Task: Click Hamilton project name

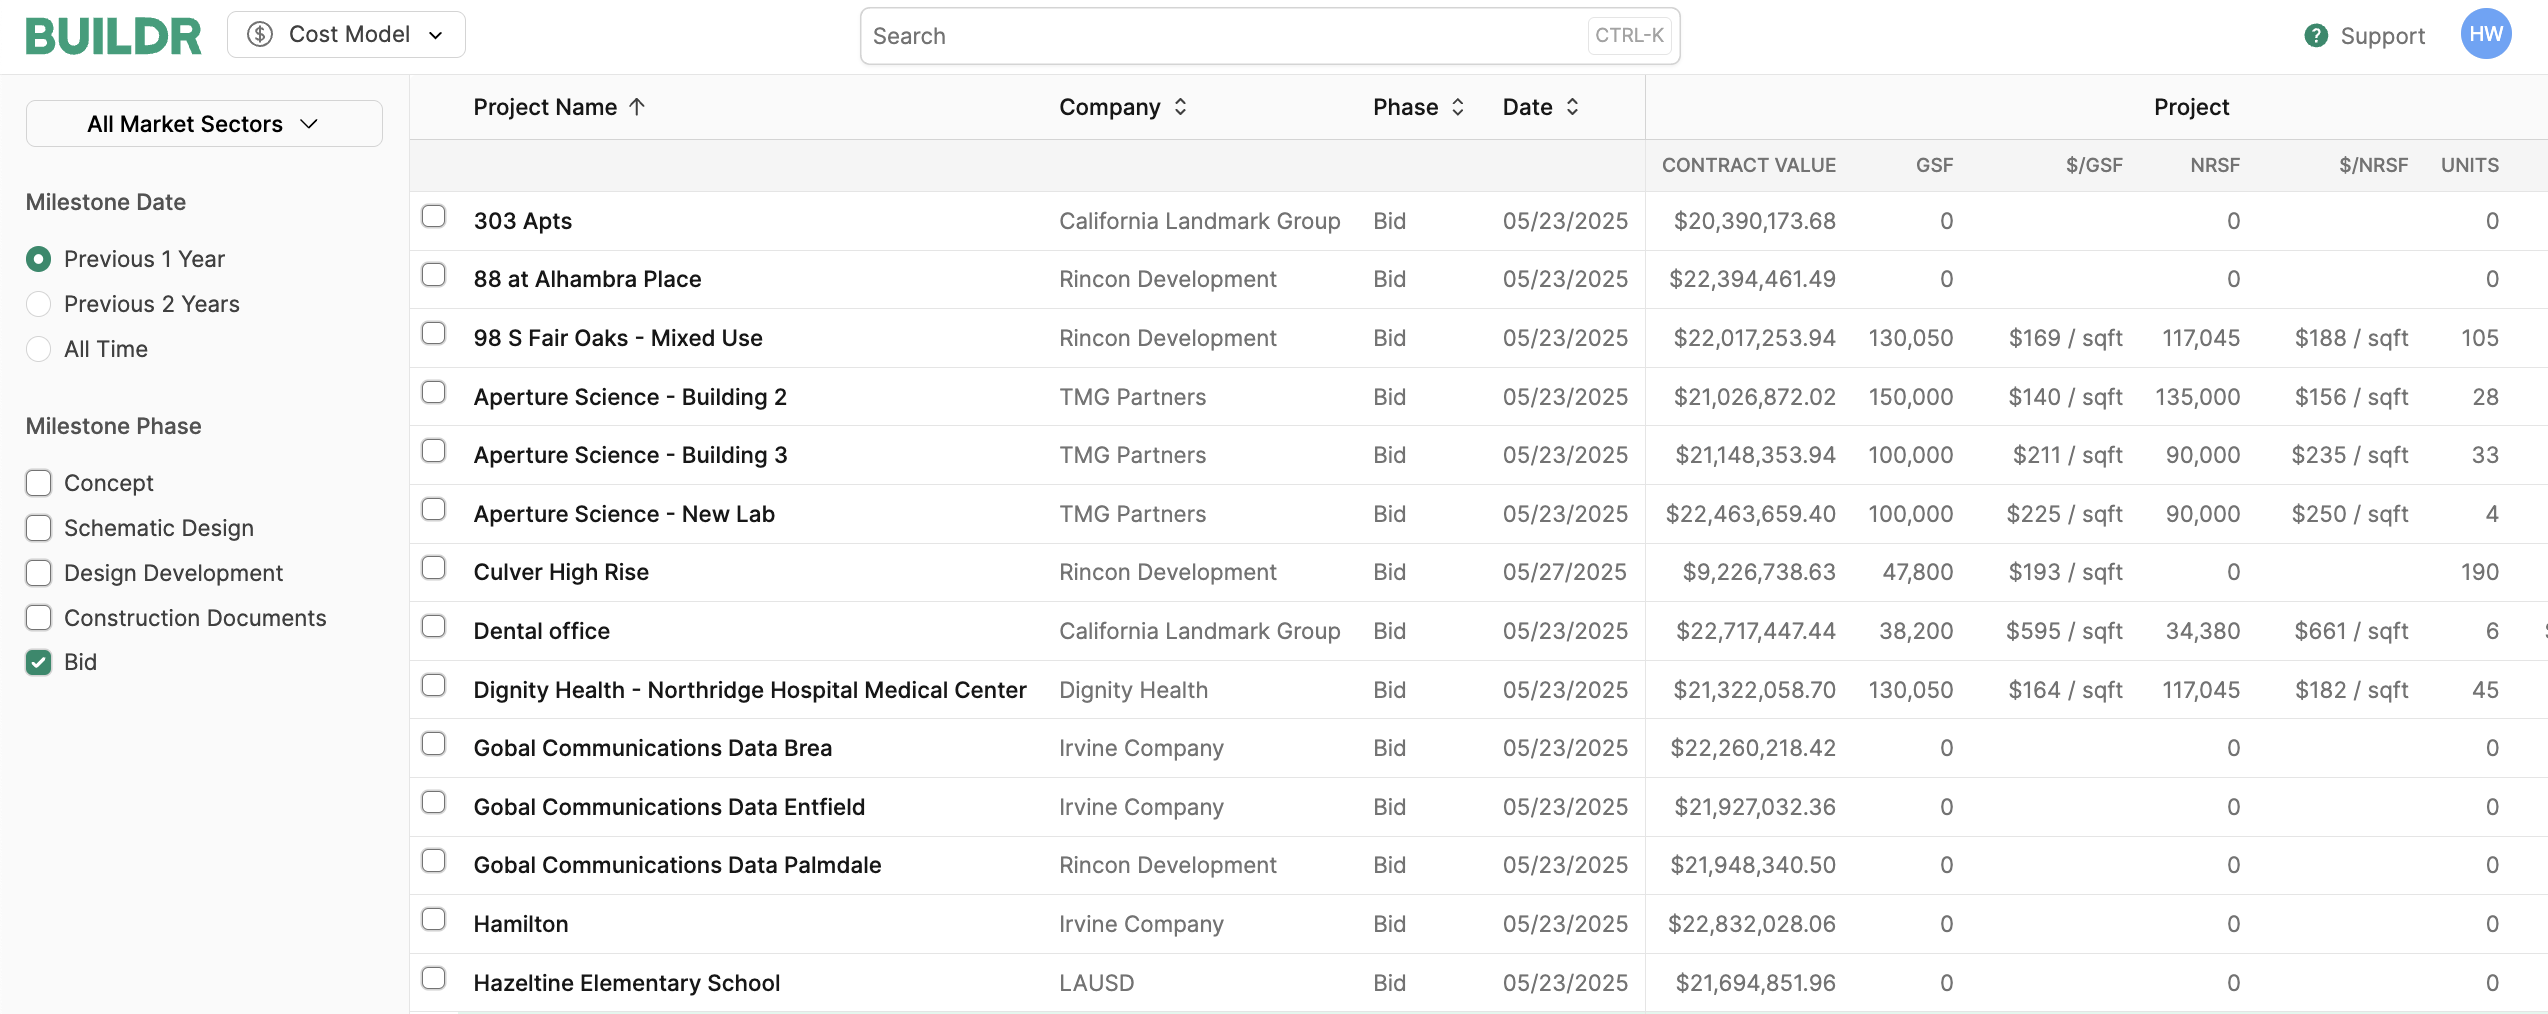Action: [521, 924]
